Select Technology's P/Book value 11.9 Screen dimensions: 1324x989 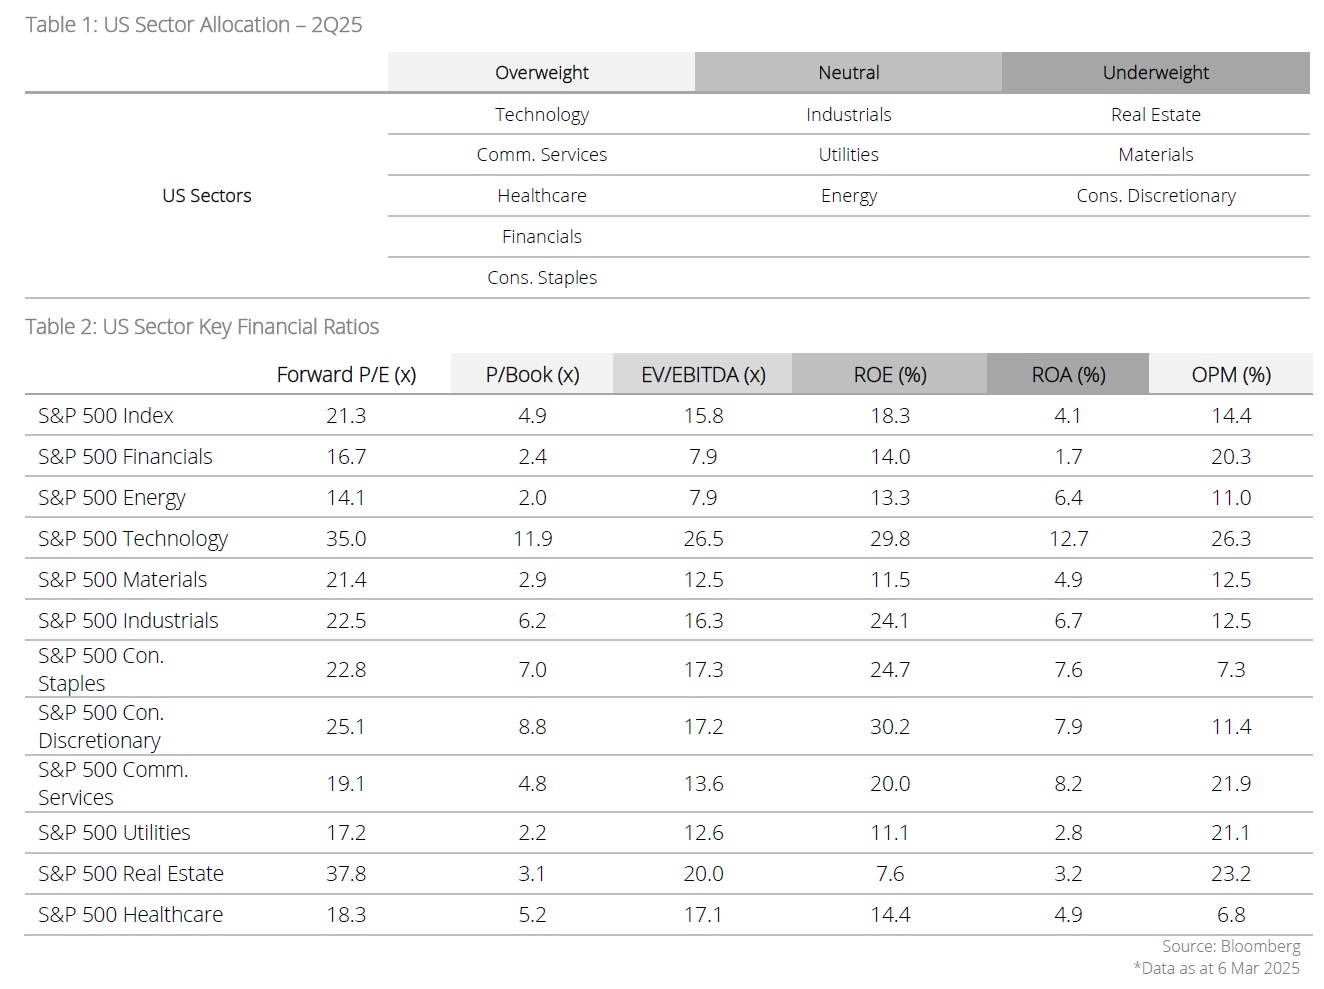(532, 539)
